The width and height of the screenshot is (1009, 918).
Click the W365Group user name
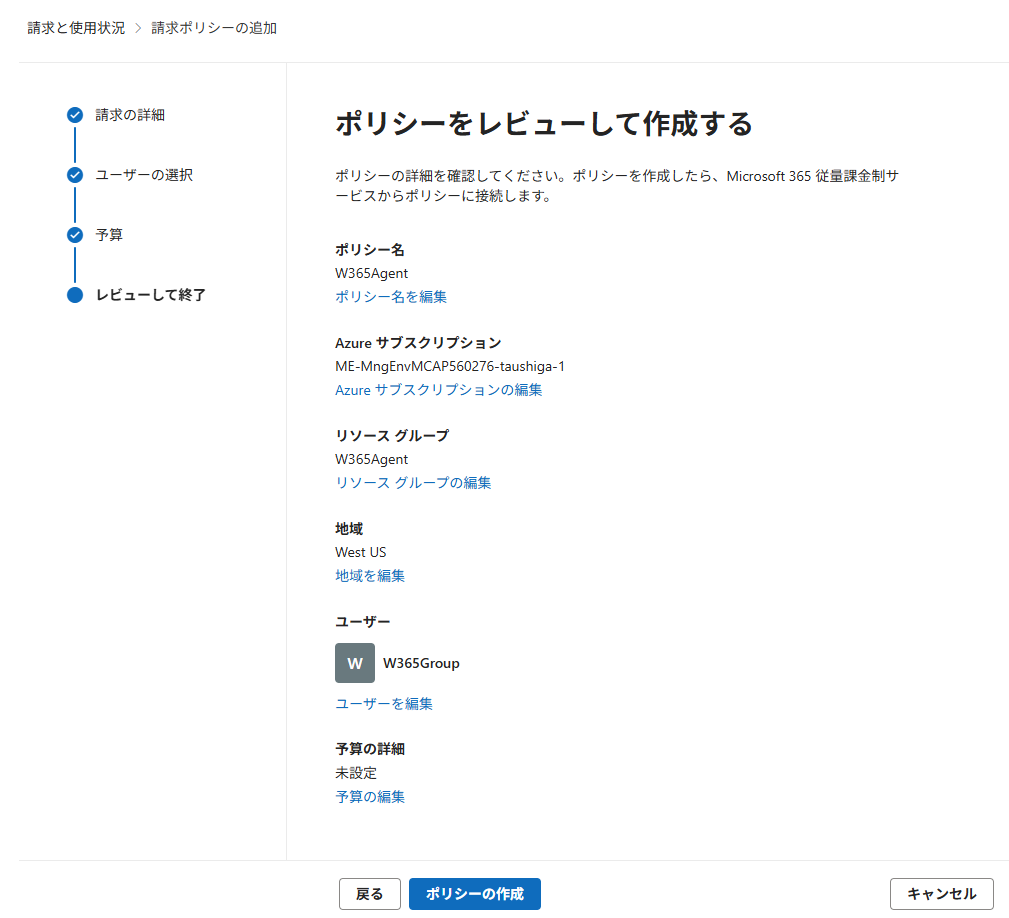tap(421, 663)
